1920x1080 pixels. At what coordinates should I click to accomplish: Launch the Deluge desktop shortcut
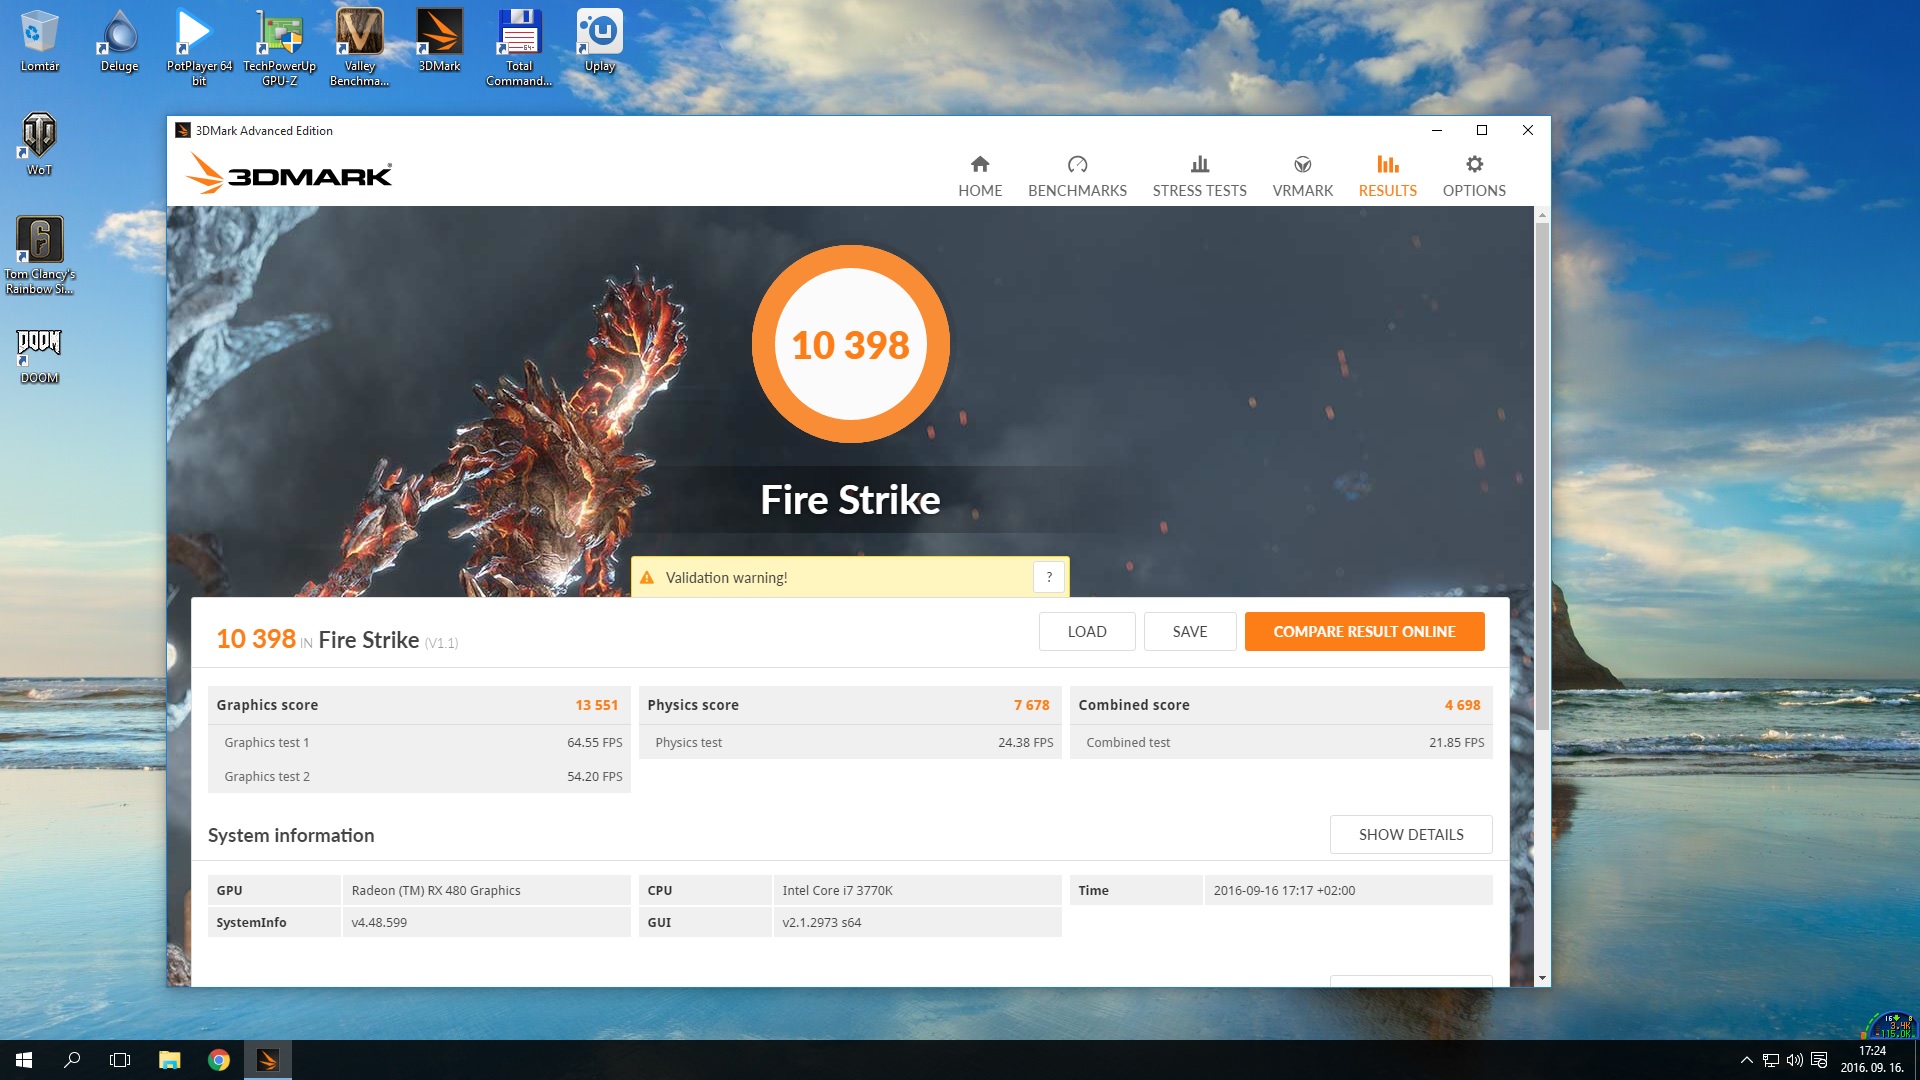tap(119, 41)
